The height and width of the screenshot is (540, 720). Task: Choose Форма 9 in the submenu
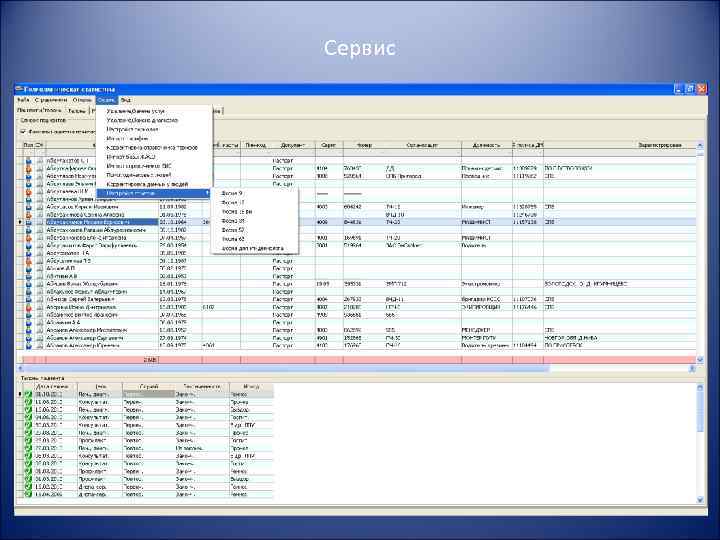point(232,193)
